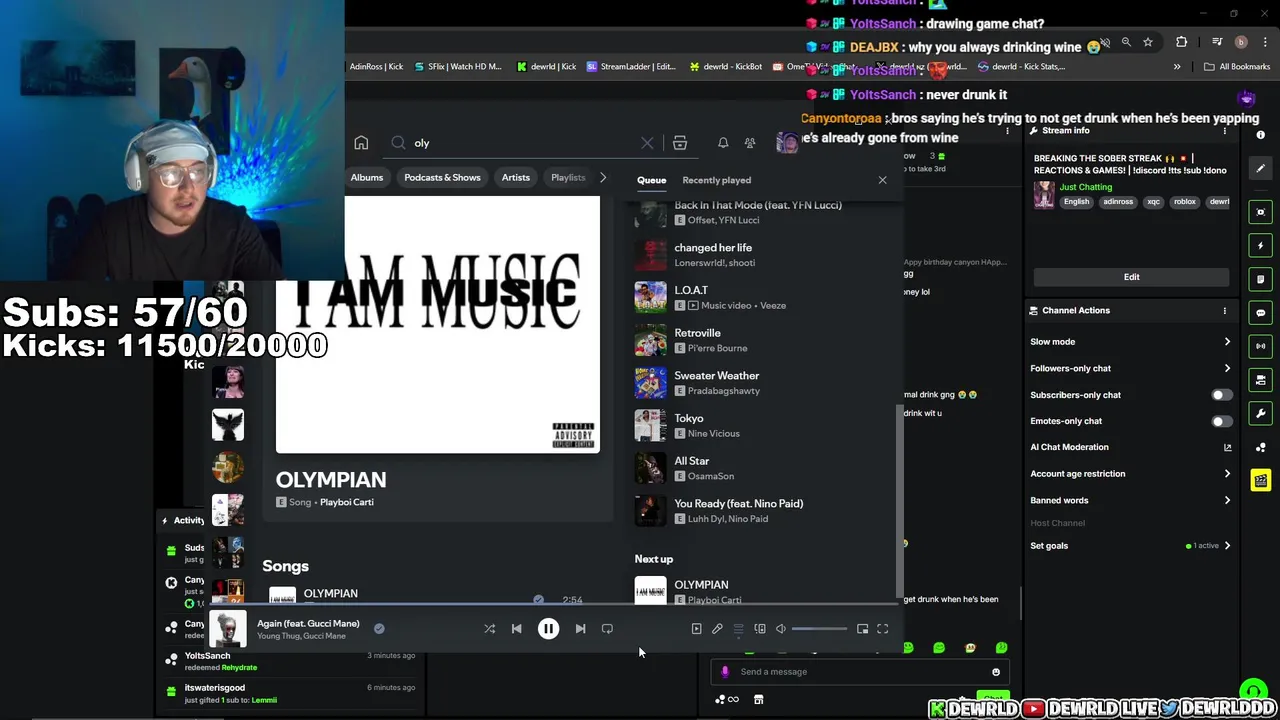Expand Set goals settings
Viewport: 1280px width, 720px height.
coord(1227,546)
